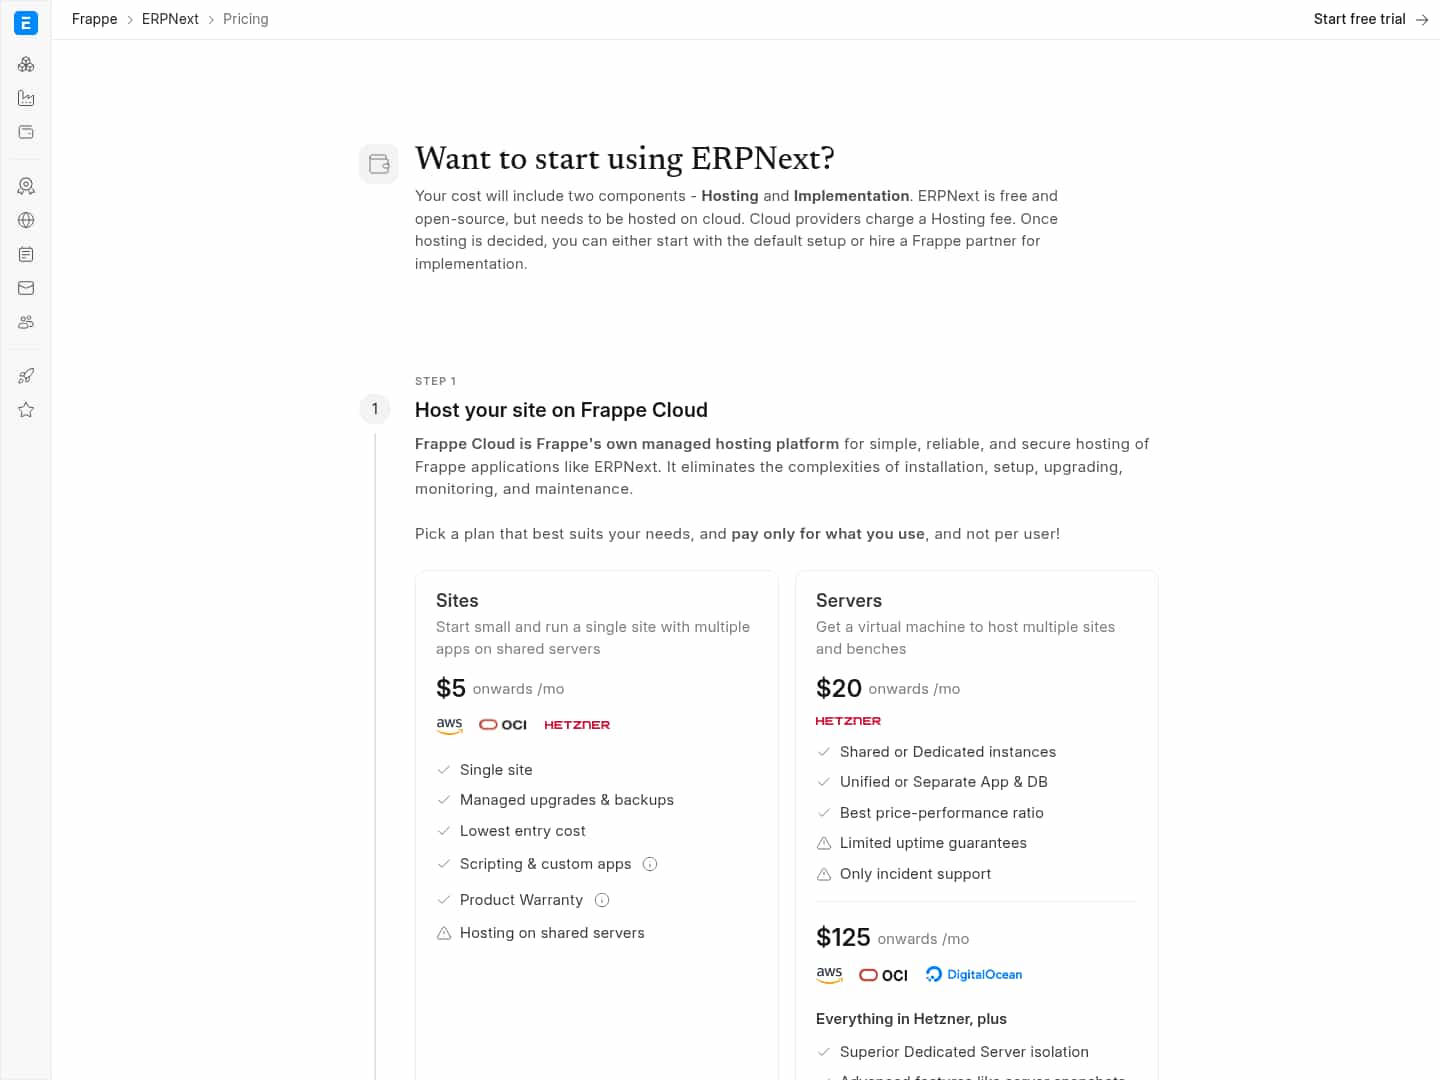Click the ERPNext logo in the sidebar

pyautogui.click(x=26, y=22)
